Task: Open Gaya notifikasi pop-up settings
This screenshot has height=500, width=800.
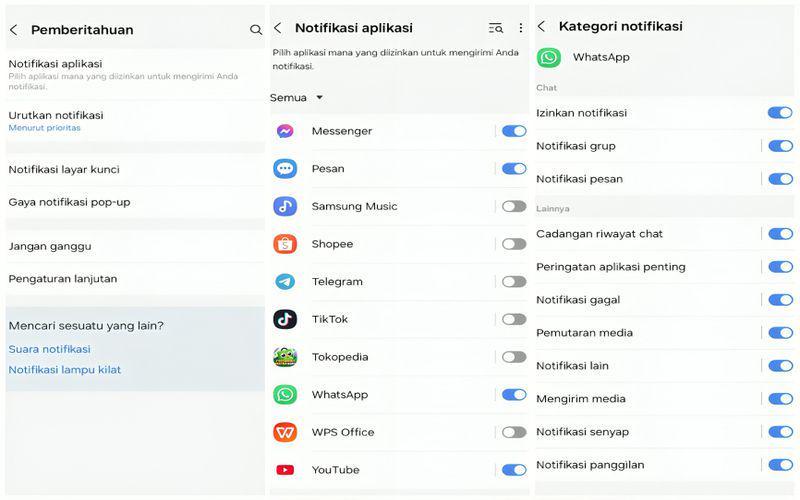Action: (x=135, y=202)
